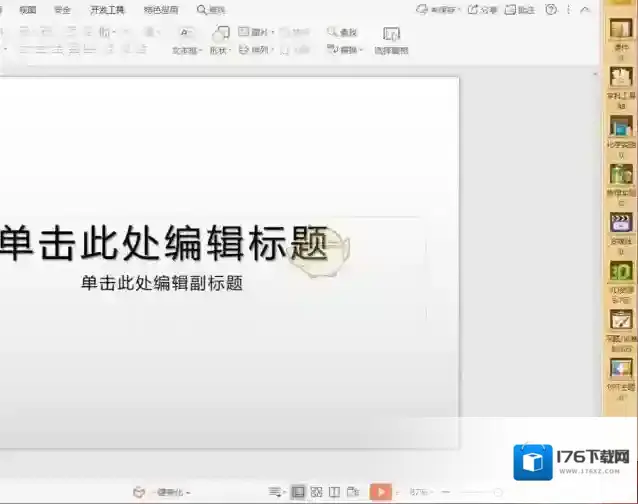This screenshot has height=504, width=638.
Task: Click the 176下载网 logo
Action: (572, 462)
